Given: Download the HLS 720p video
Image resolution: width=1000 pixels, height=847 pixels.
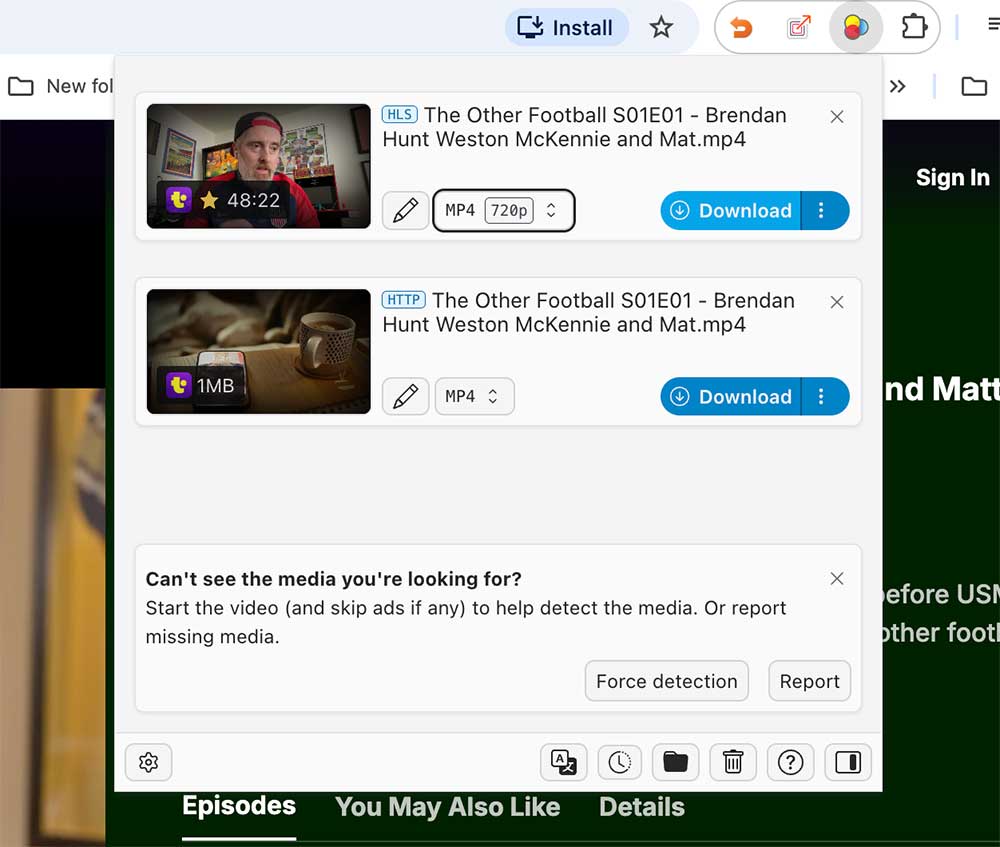Looking at the screenshot, I should point(731,210).
